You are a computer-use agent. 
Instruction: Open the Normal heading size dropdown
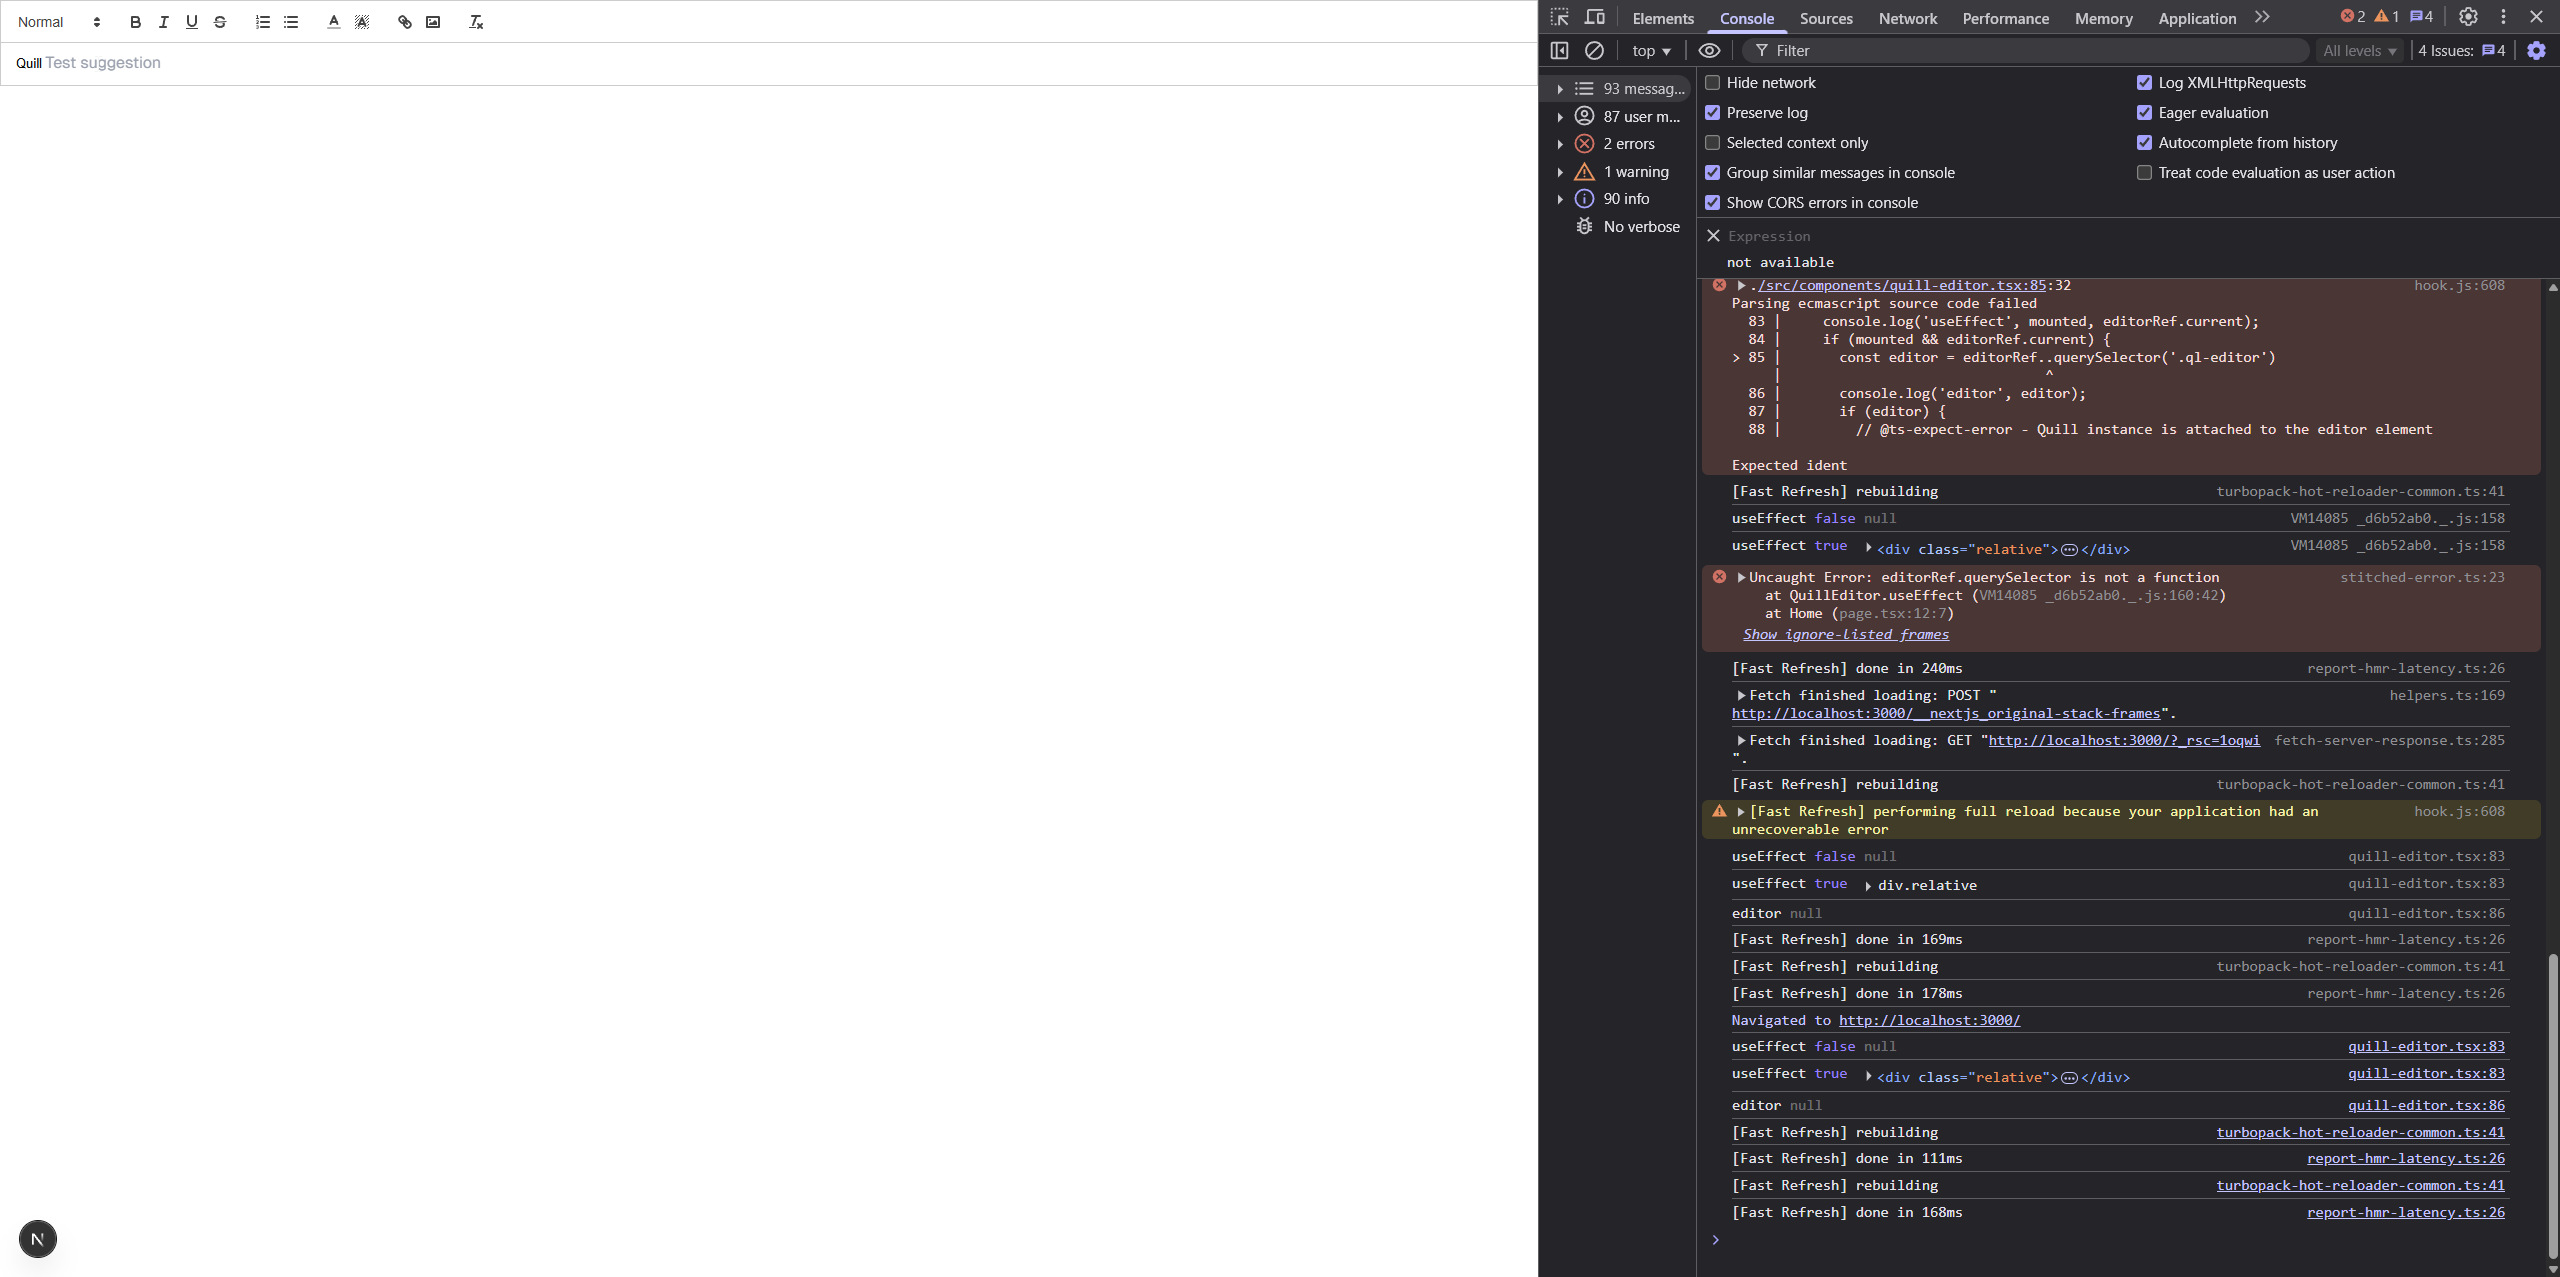click(x=59, y=22)
